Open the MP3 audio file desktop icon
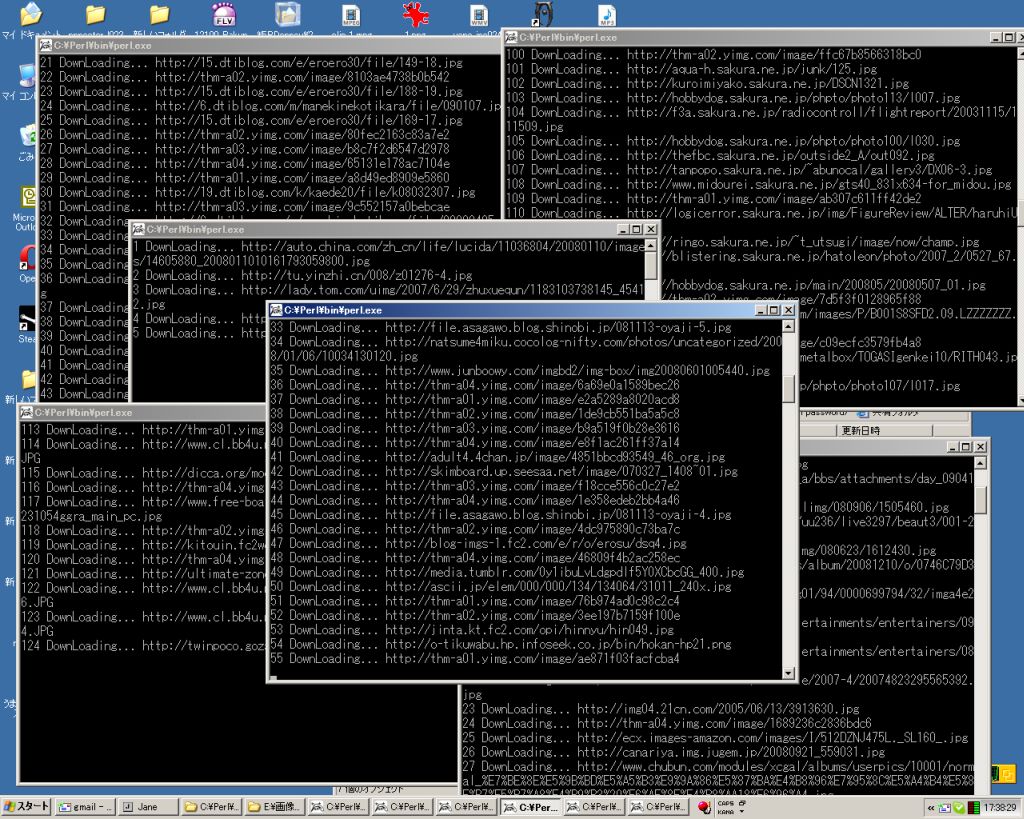Screen dimensions: 1024x819 pos(606,14)
